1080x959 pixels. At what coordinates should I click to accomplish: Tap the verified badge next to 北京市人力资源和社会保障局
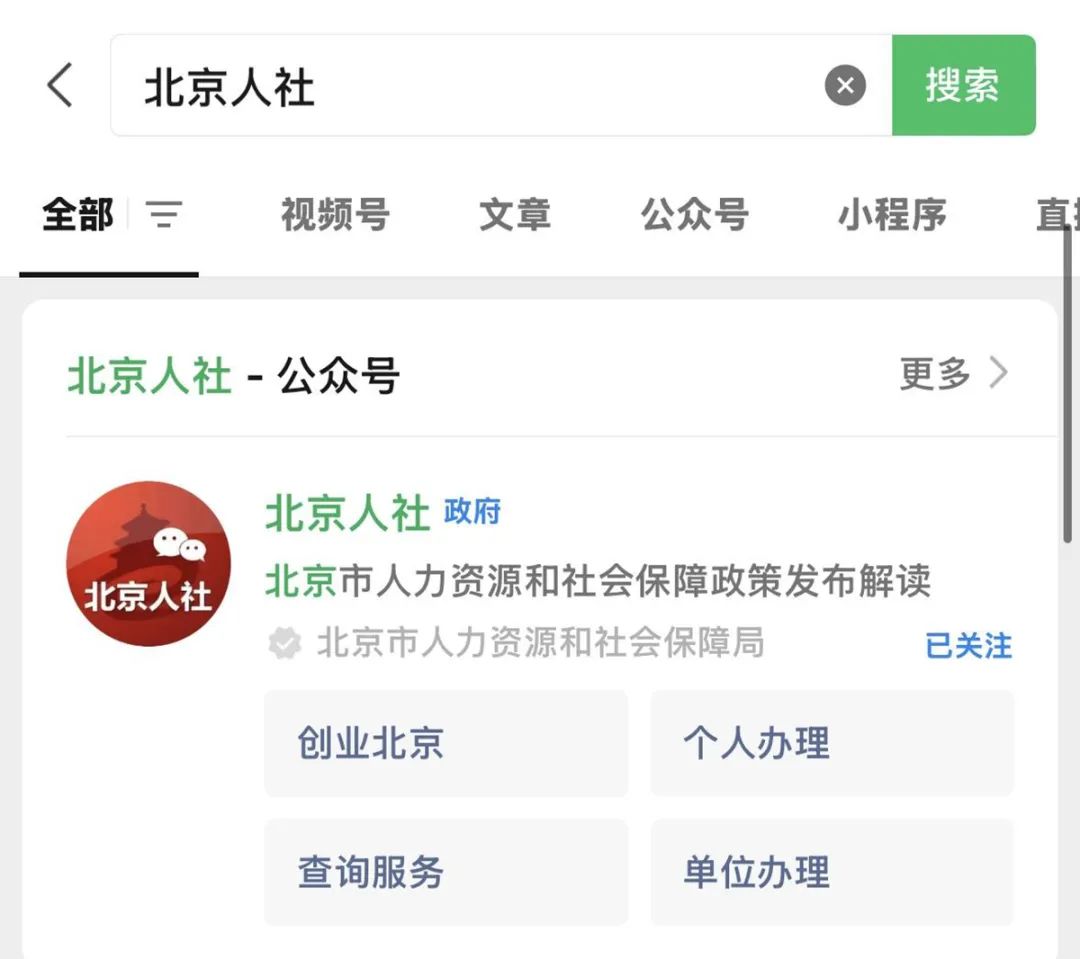pyautogui.click(x=285, y=644)
